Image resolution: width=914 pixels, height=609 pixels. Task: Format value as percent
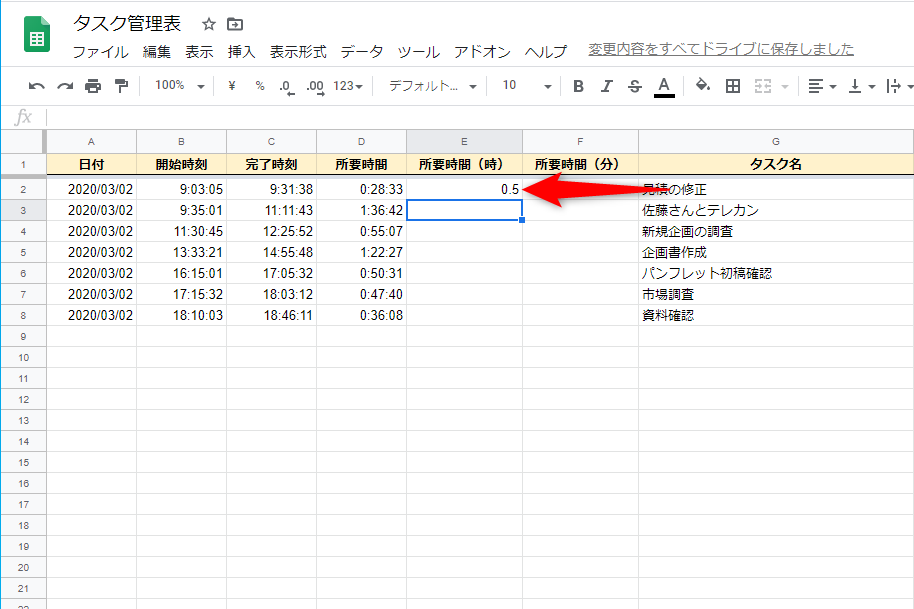(x=258, y=86)
